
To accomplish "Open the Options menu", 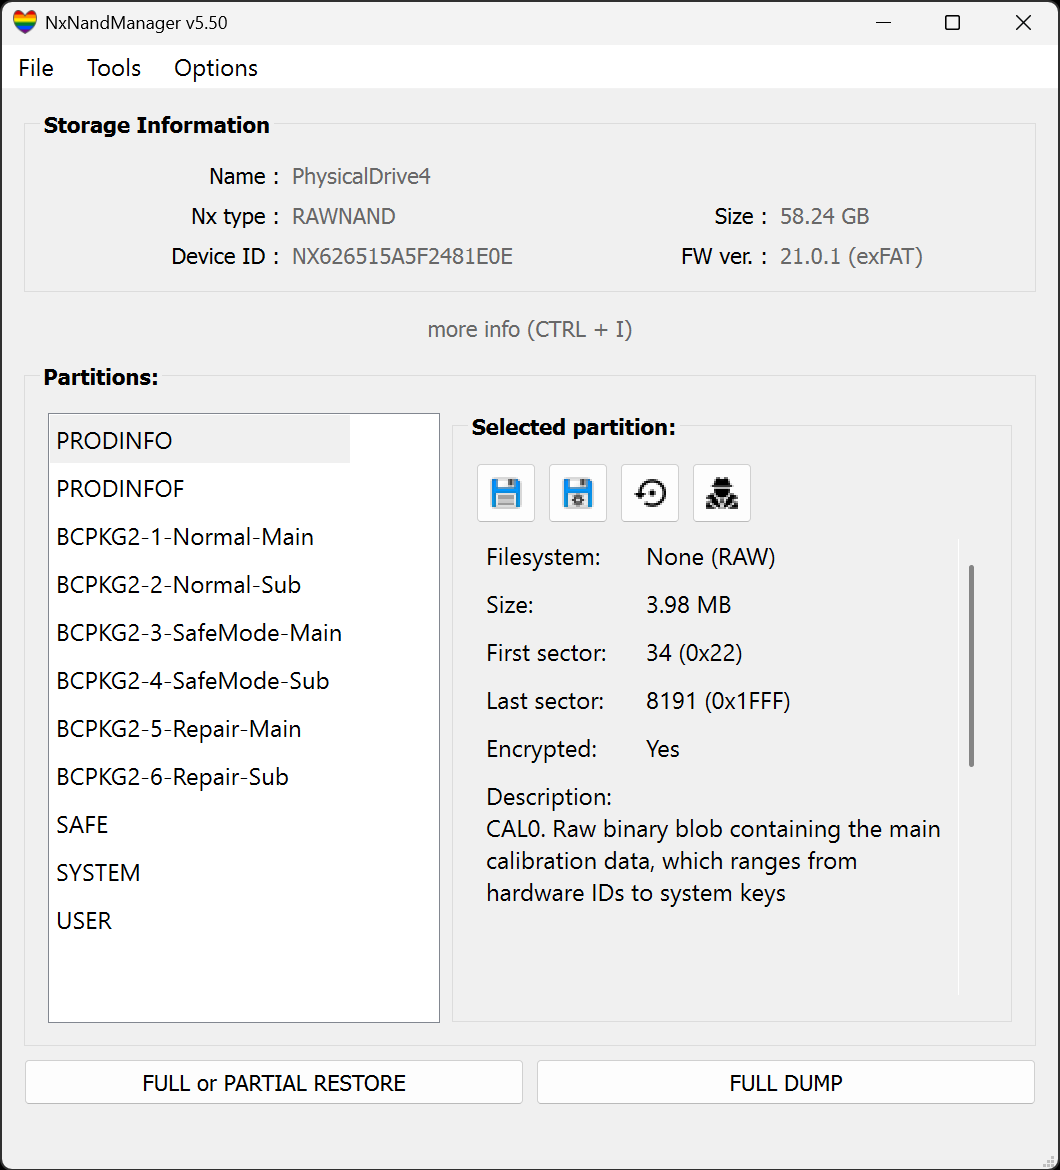I will pos(216,68).
